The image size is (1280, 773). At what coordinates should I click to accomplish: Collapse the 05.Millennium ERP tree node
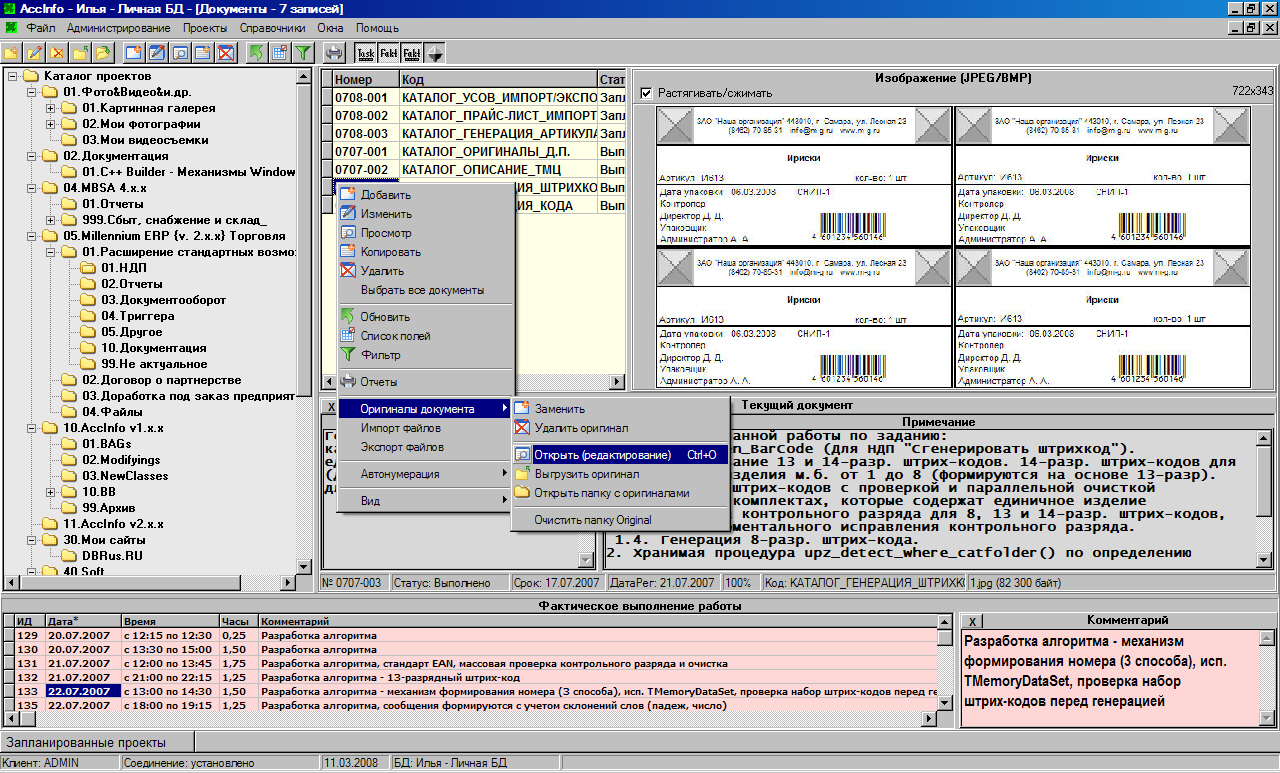point(32,236)
